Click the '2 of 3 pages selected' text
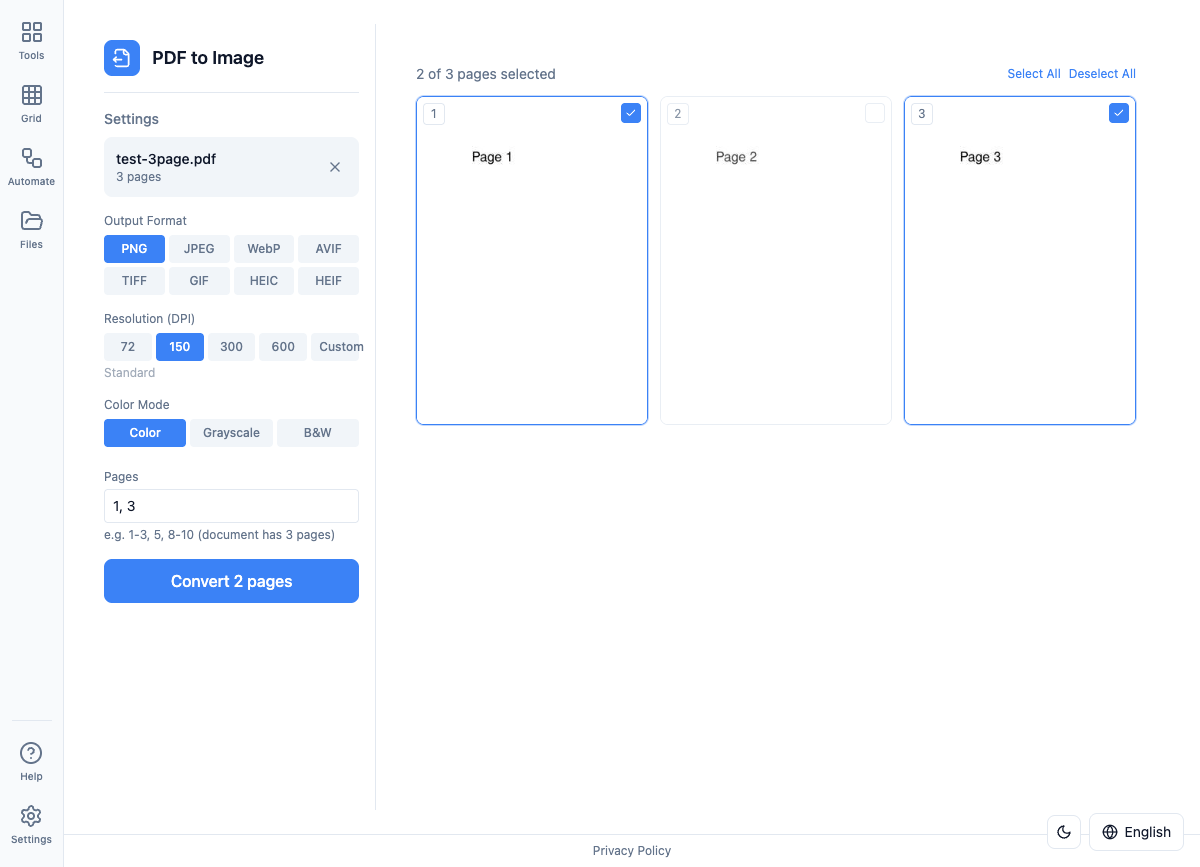The width and height of the screenshot is (1200, 867). (x=486, y=74)
